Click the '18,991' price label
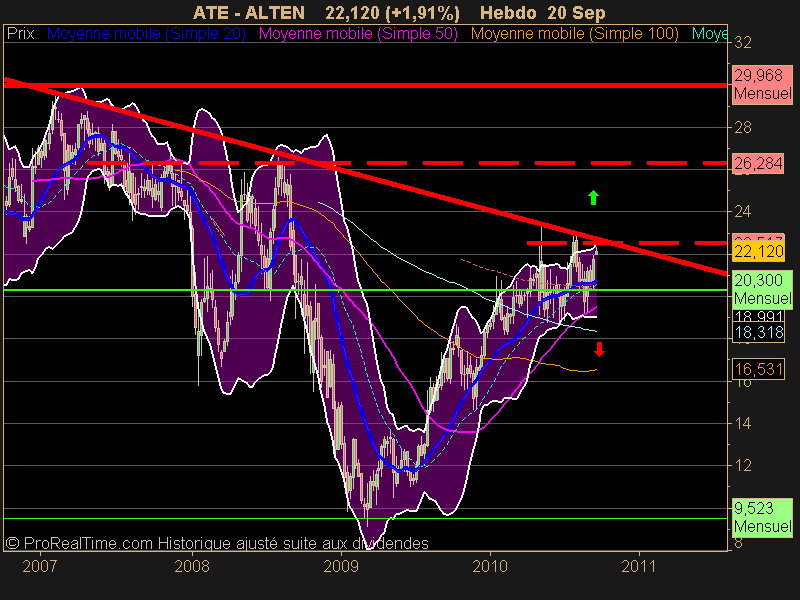Viewport: 800px width, 600px height. pyautogui.click(x=758, y=316)
